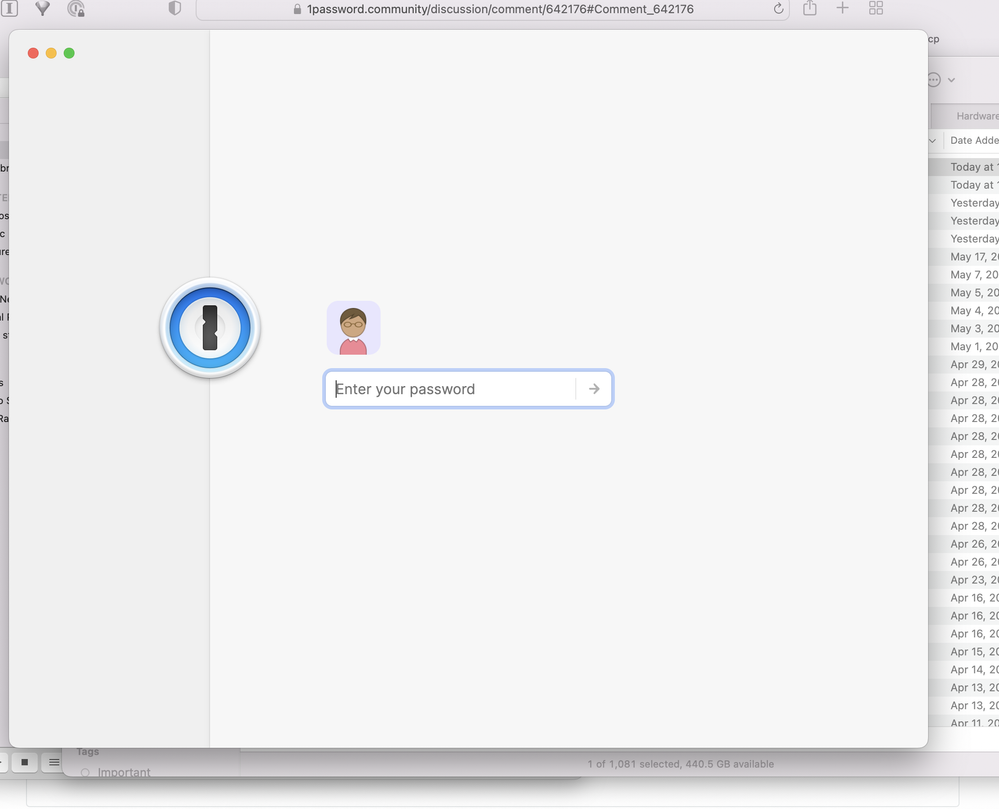Click the privacy shield icon in Safari
The image size is (999, 809).
point(174,8)
